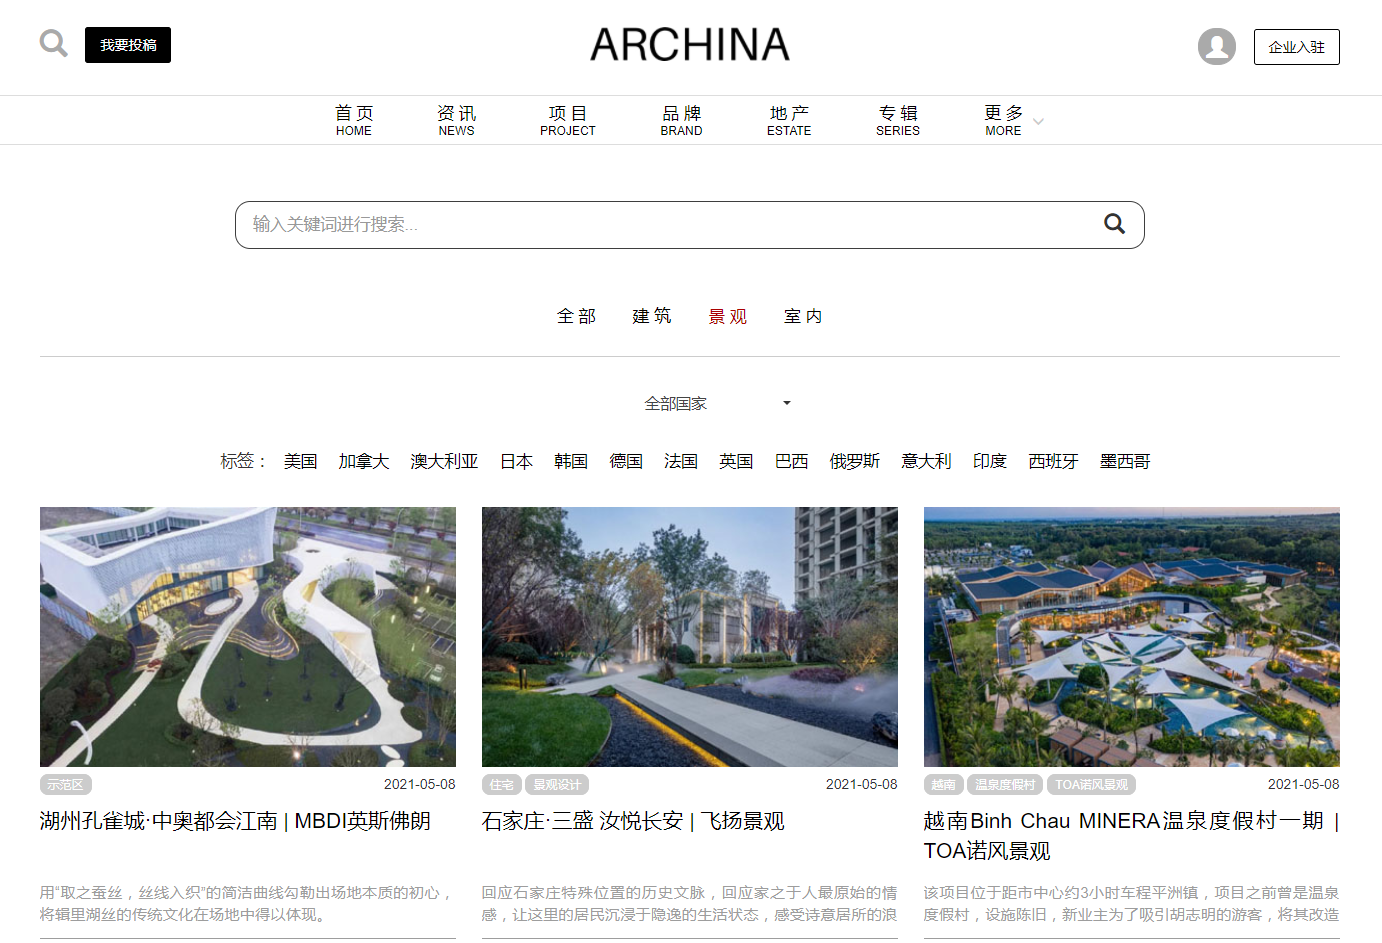Viewport: 1382px width, 943px height.
Task: Filter by 日本 tag
Action: pos(516,461)
